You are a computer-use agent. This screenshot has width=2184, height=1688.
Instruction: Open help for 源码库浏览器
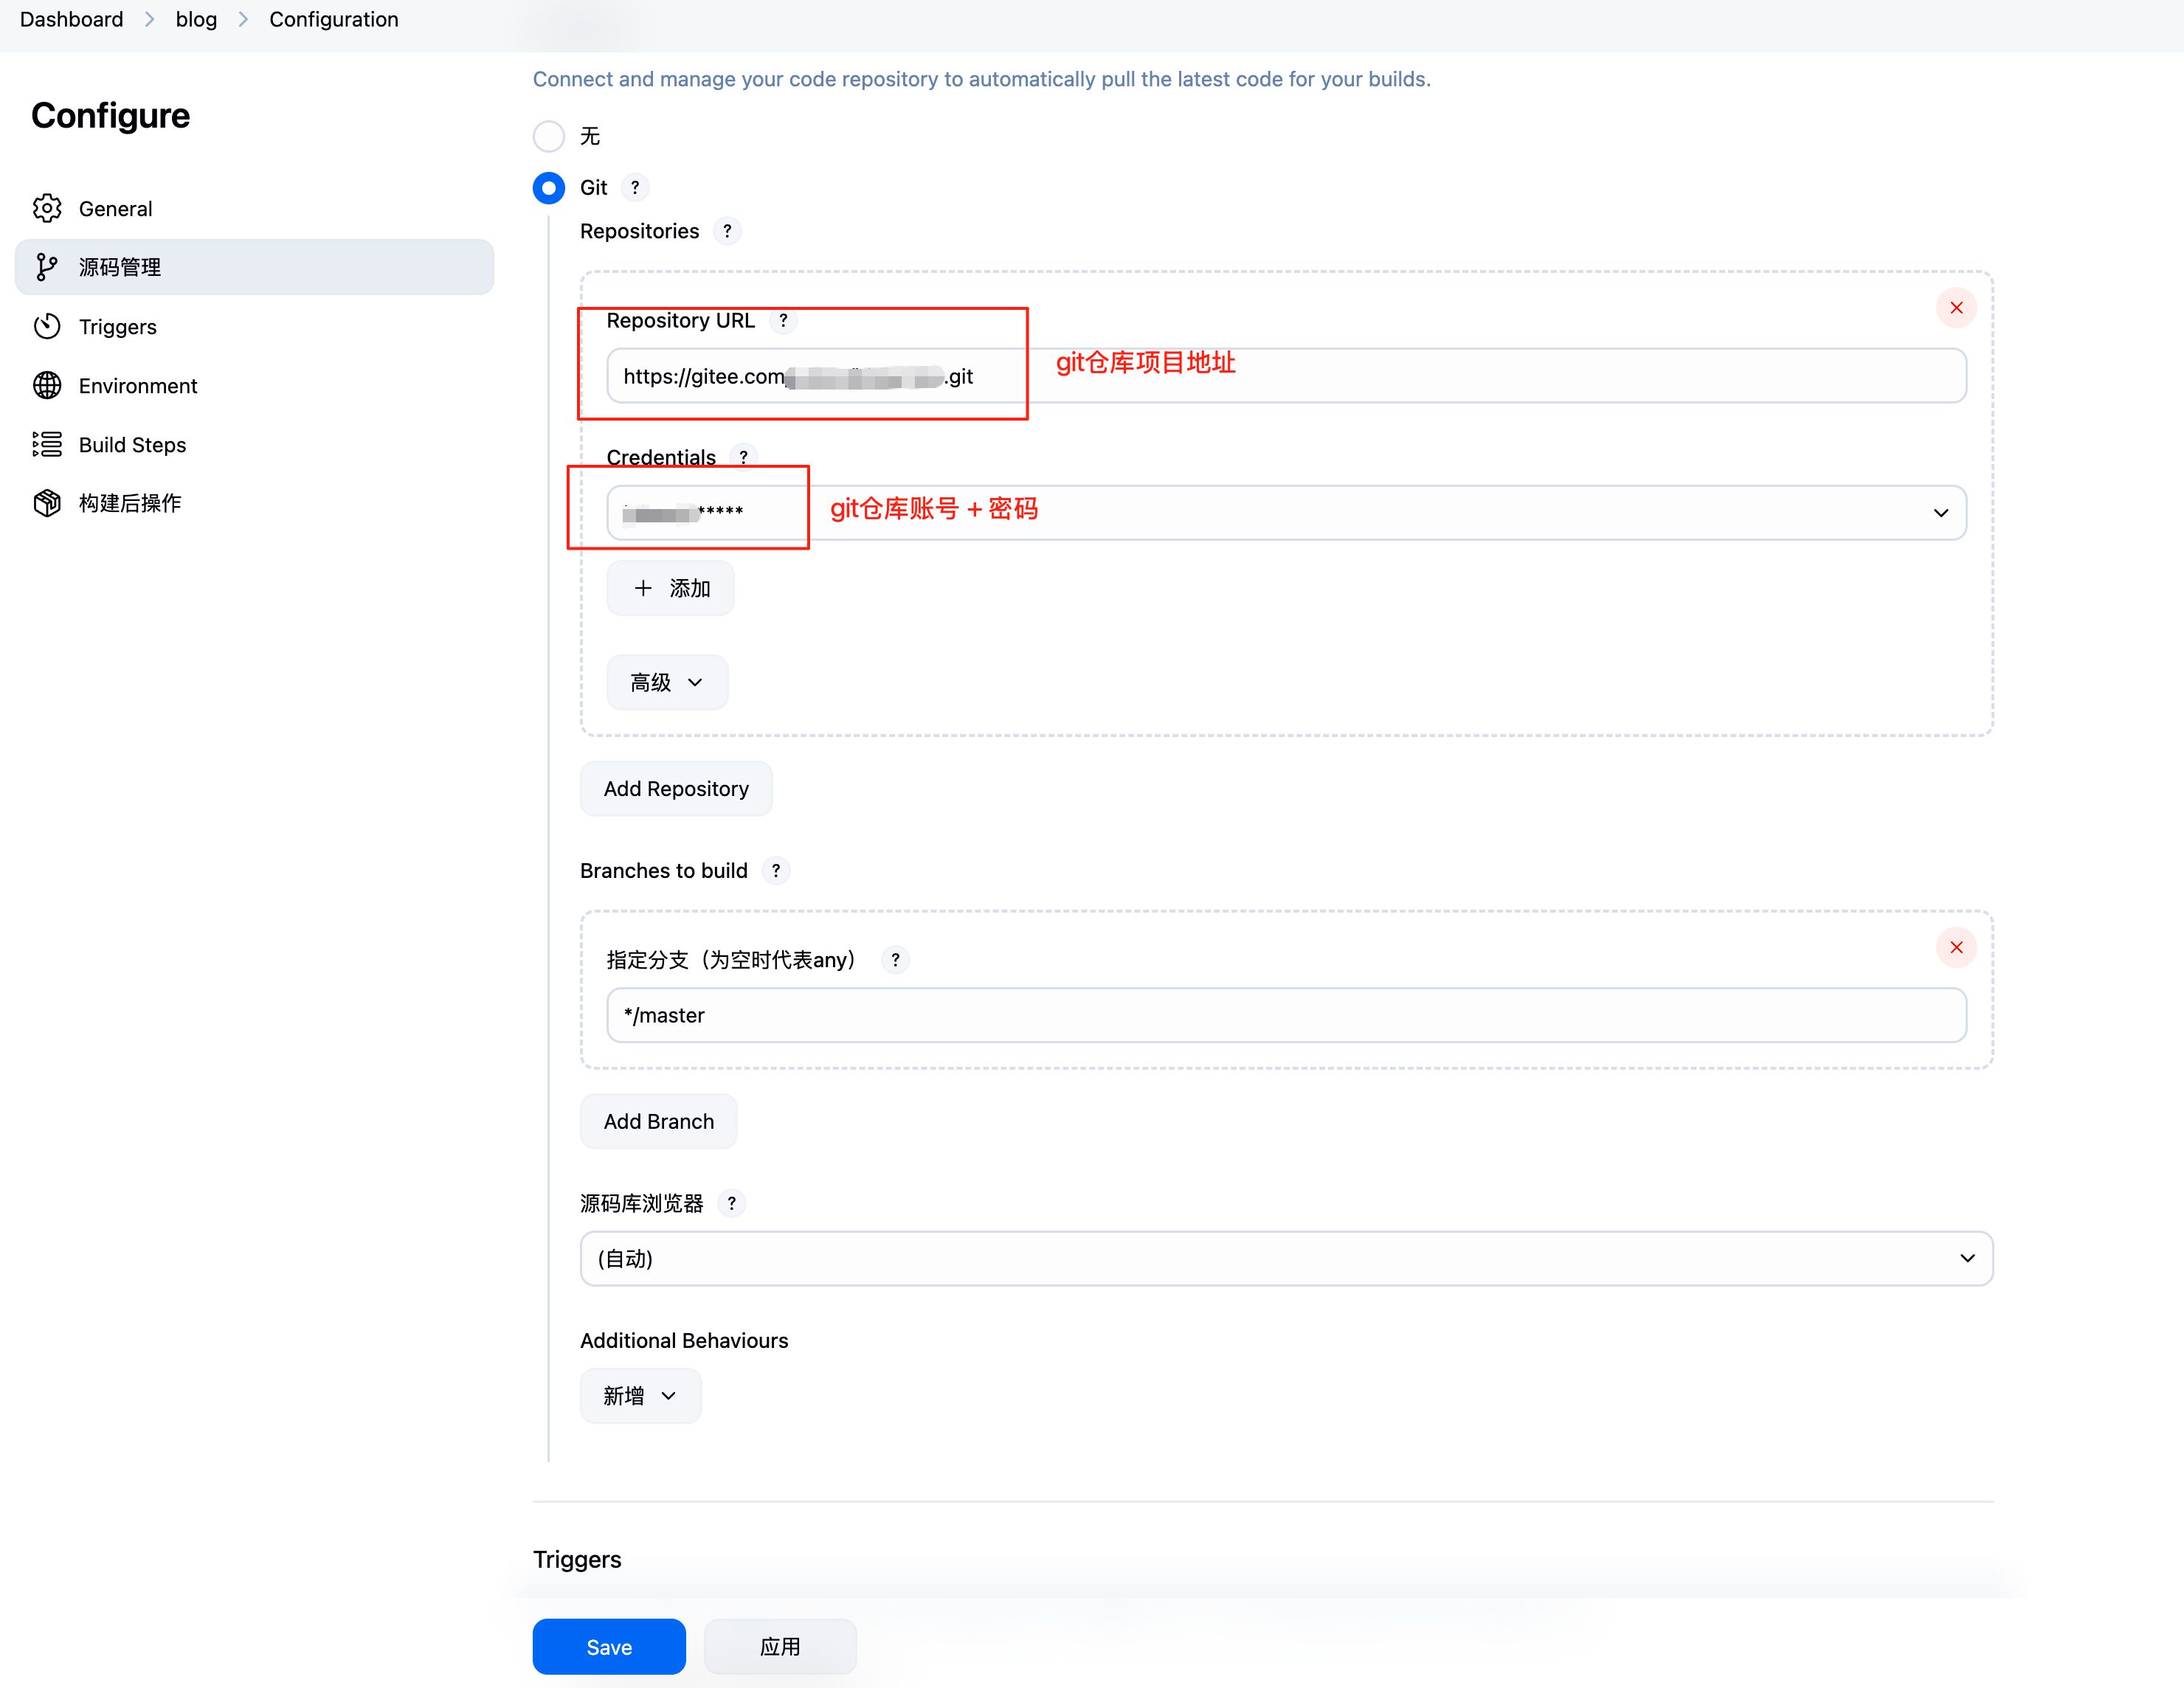(x=732, y=1203)
